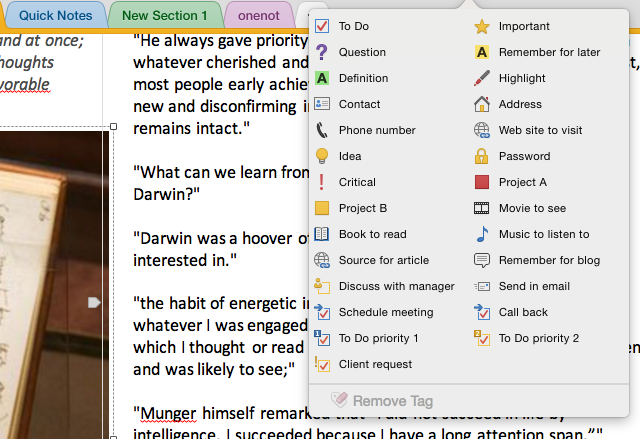The height and width of the screenshot is (439, 640).
Task: Click the top resize handle of the image
Action: click(x=113, y=126)
